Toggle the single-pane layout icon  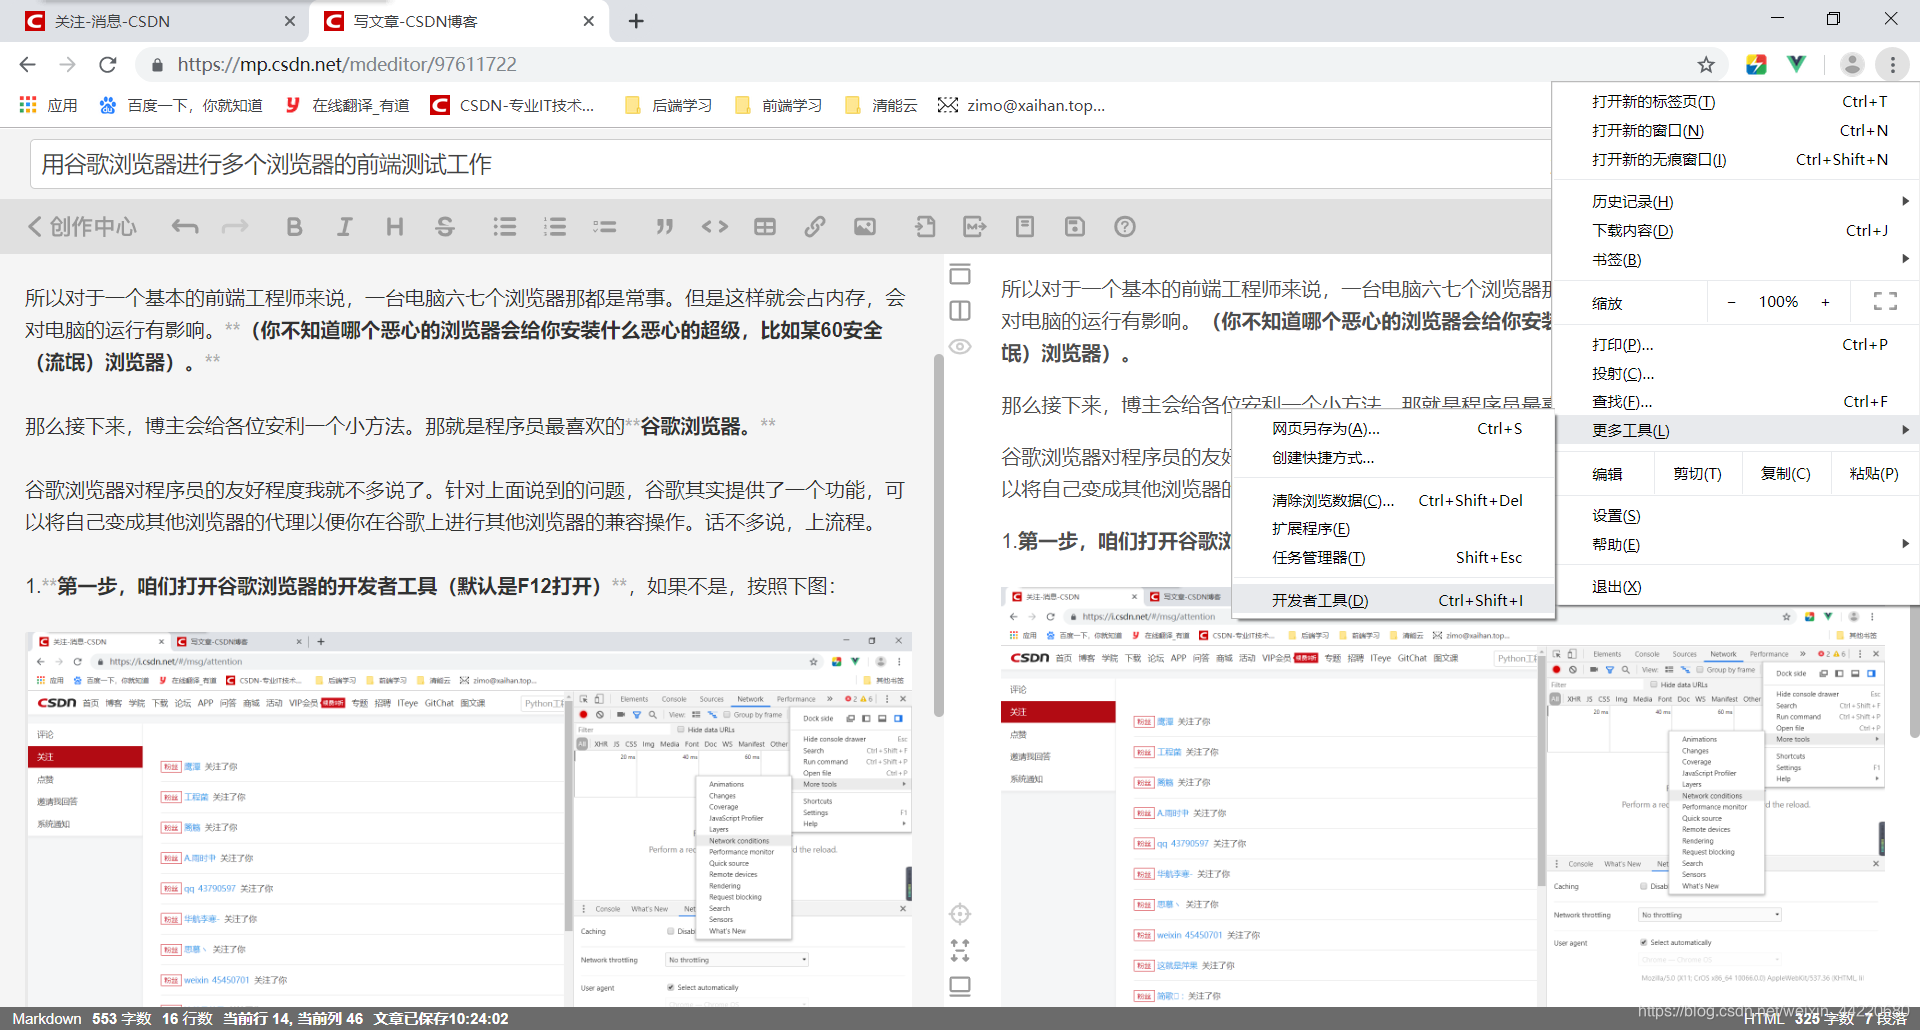point(960,274)
